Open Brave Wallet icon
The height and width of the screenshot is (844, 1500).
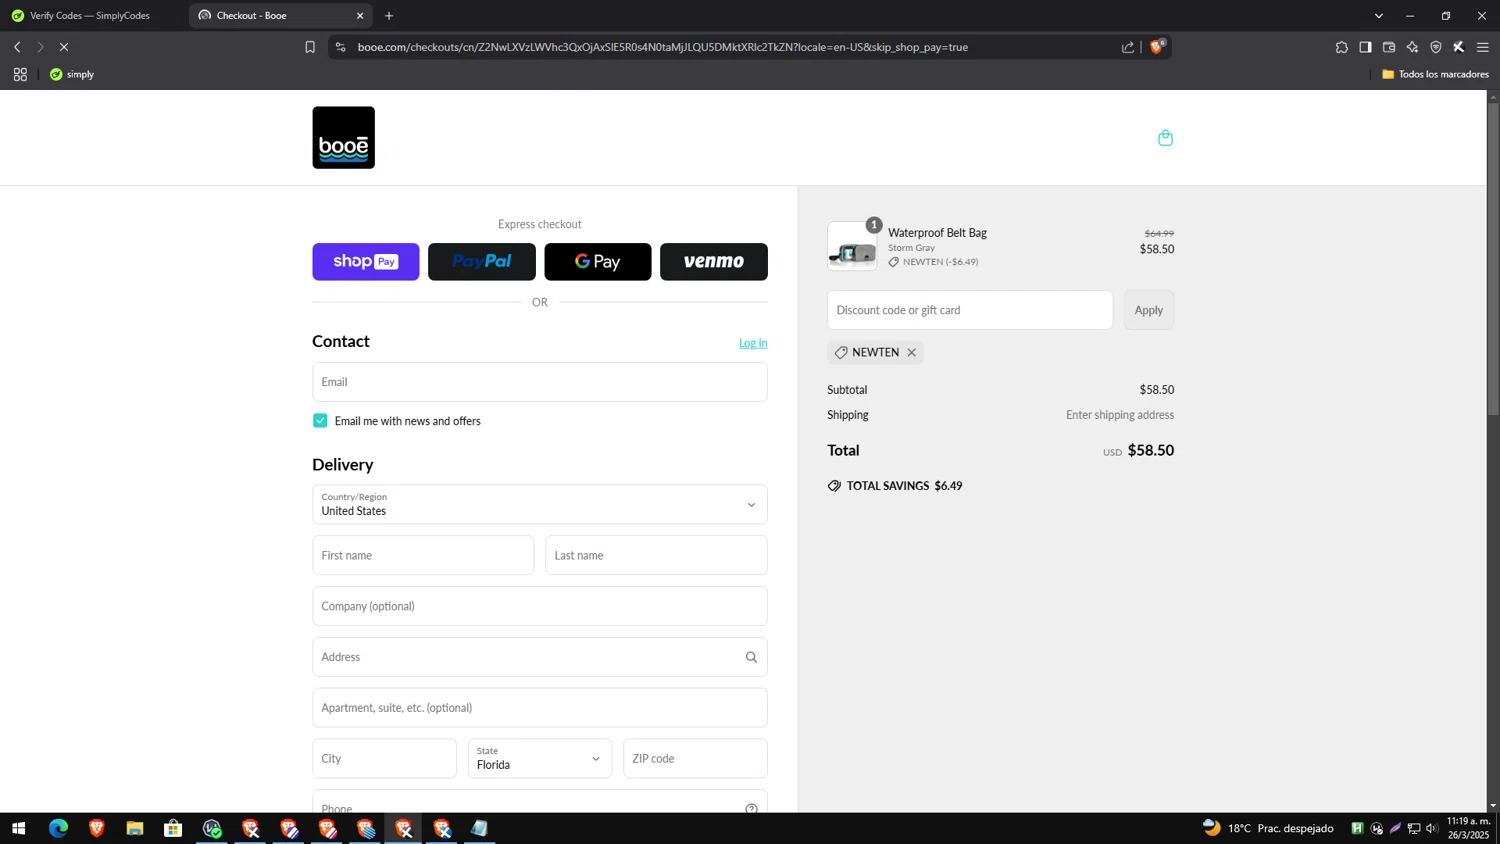click(x=1389, y=47)
